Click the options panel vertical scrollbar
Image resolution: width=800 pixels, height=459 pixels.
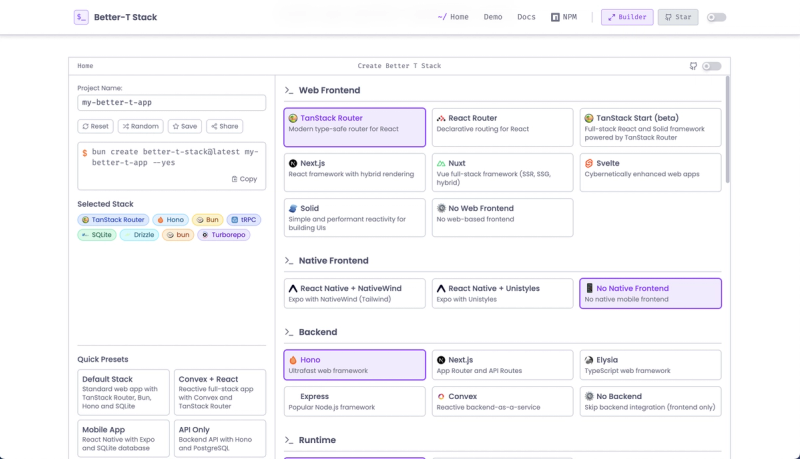point(728,130)
